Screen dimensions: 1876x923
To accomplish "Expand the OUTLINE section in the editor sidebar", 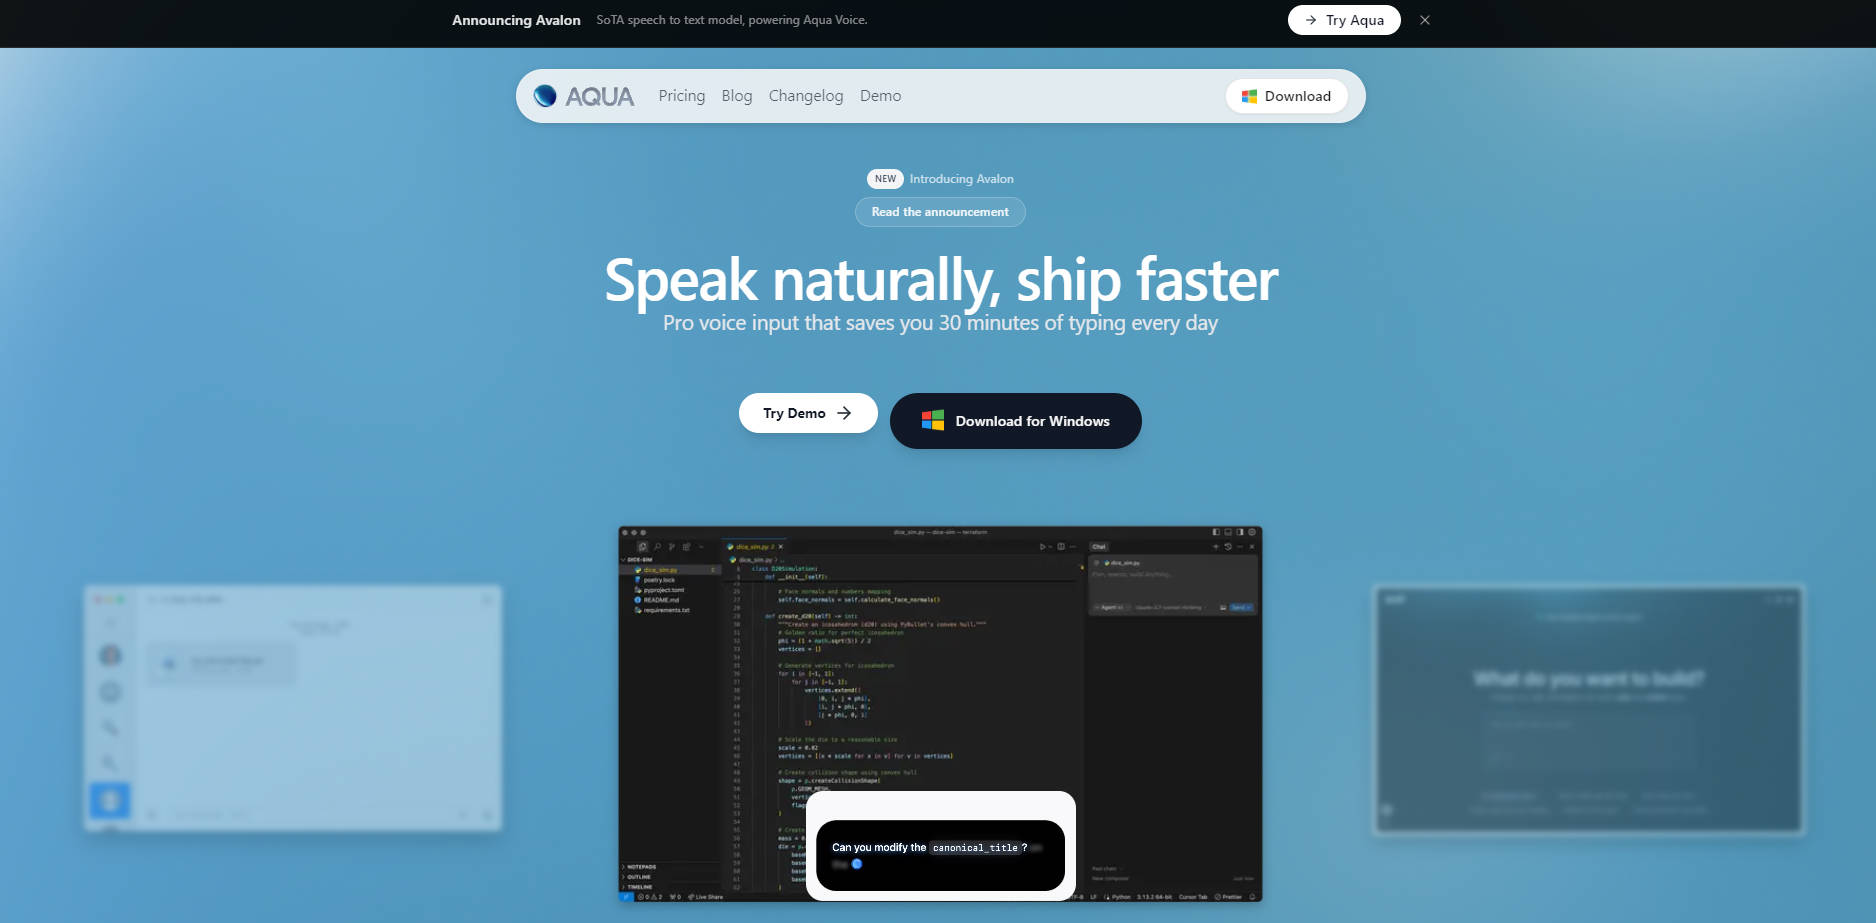I will (639, 877).
